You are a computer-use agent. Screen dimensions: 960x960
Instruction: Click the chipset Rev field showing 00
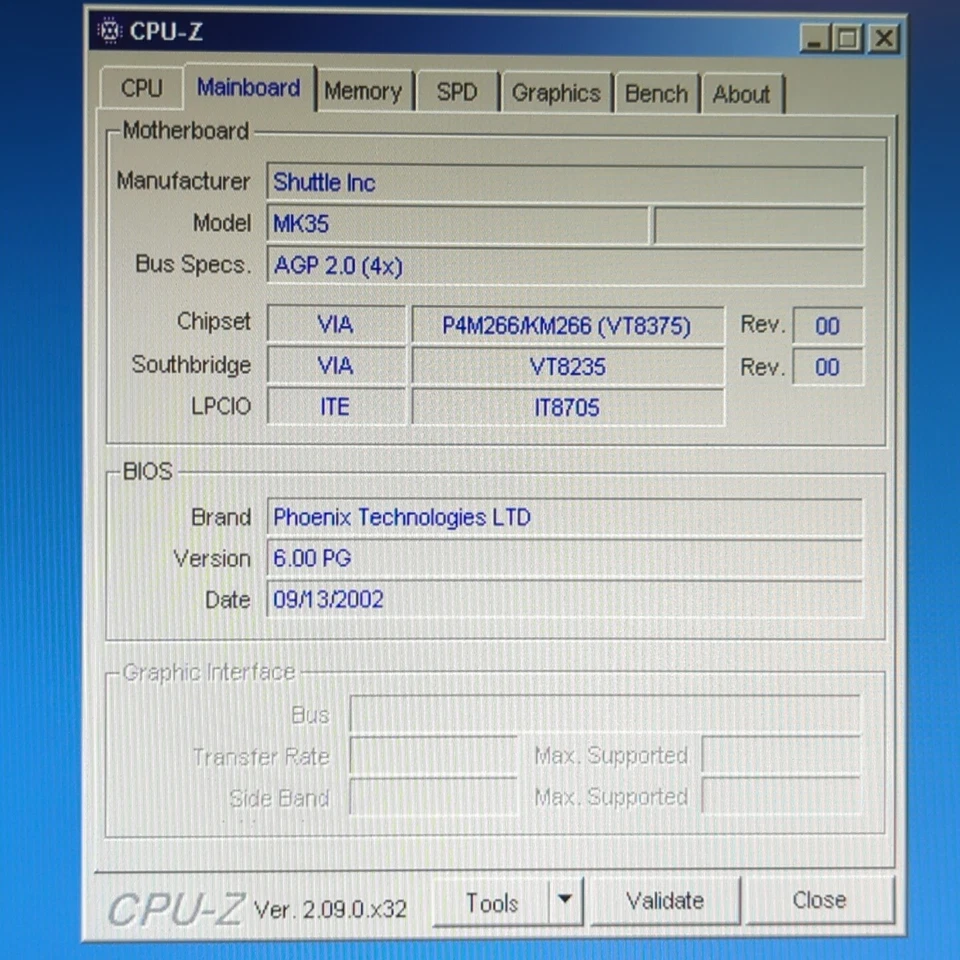[827, 325]
